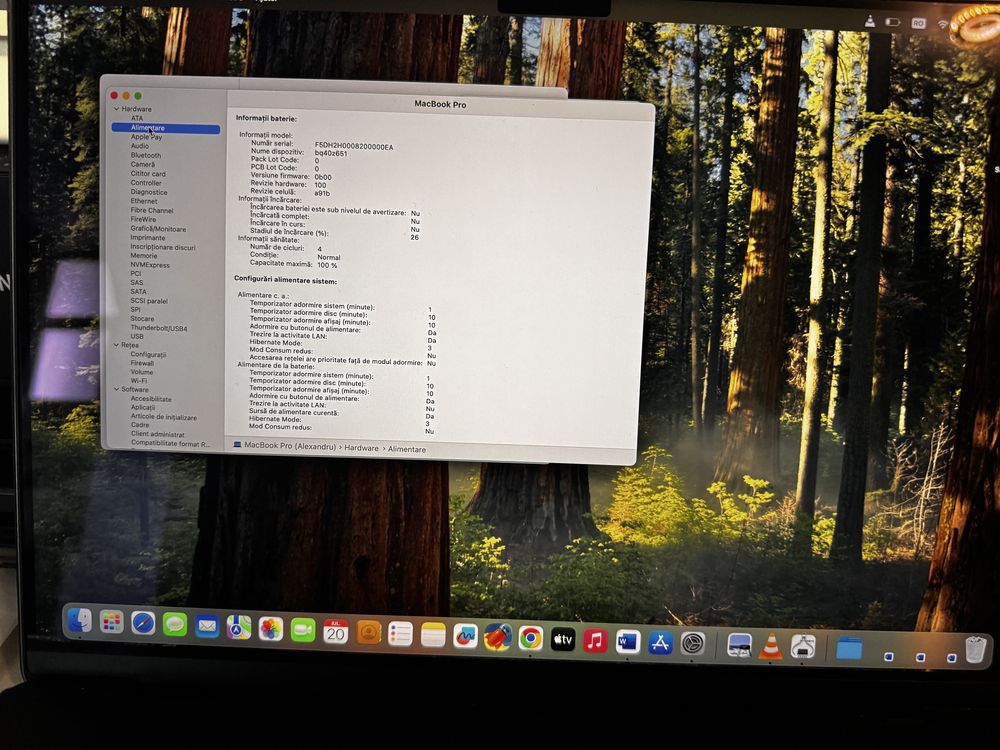Screen dimensions: 1000x750
Task: Select Ethernet in the sidebar
Action: tap(143, 201)
